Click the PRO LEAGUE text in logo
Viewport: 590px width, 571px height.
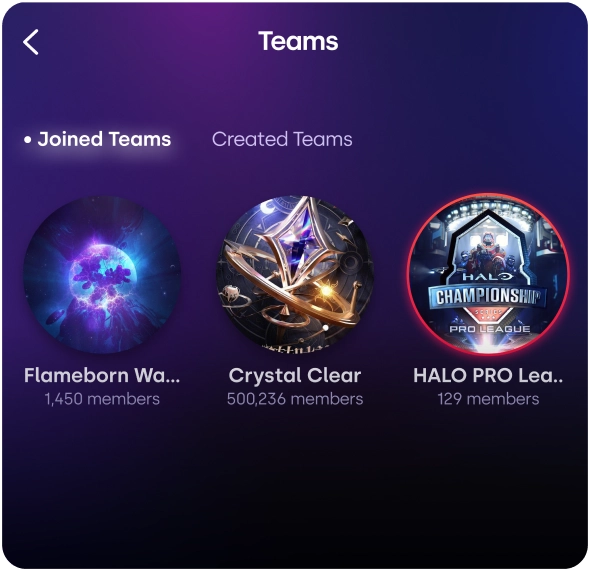click(x=490, y=329)
